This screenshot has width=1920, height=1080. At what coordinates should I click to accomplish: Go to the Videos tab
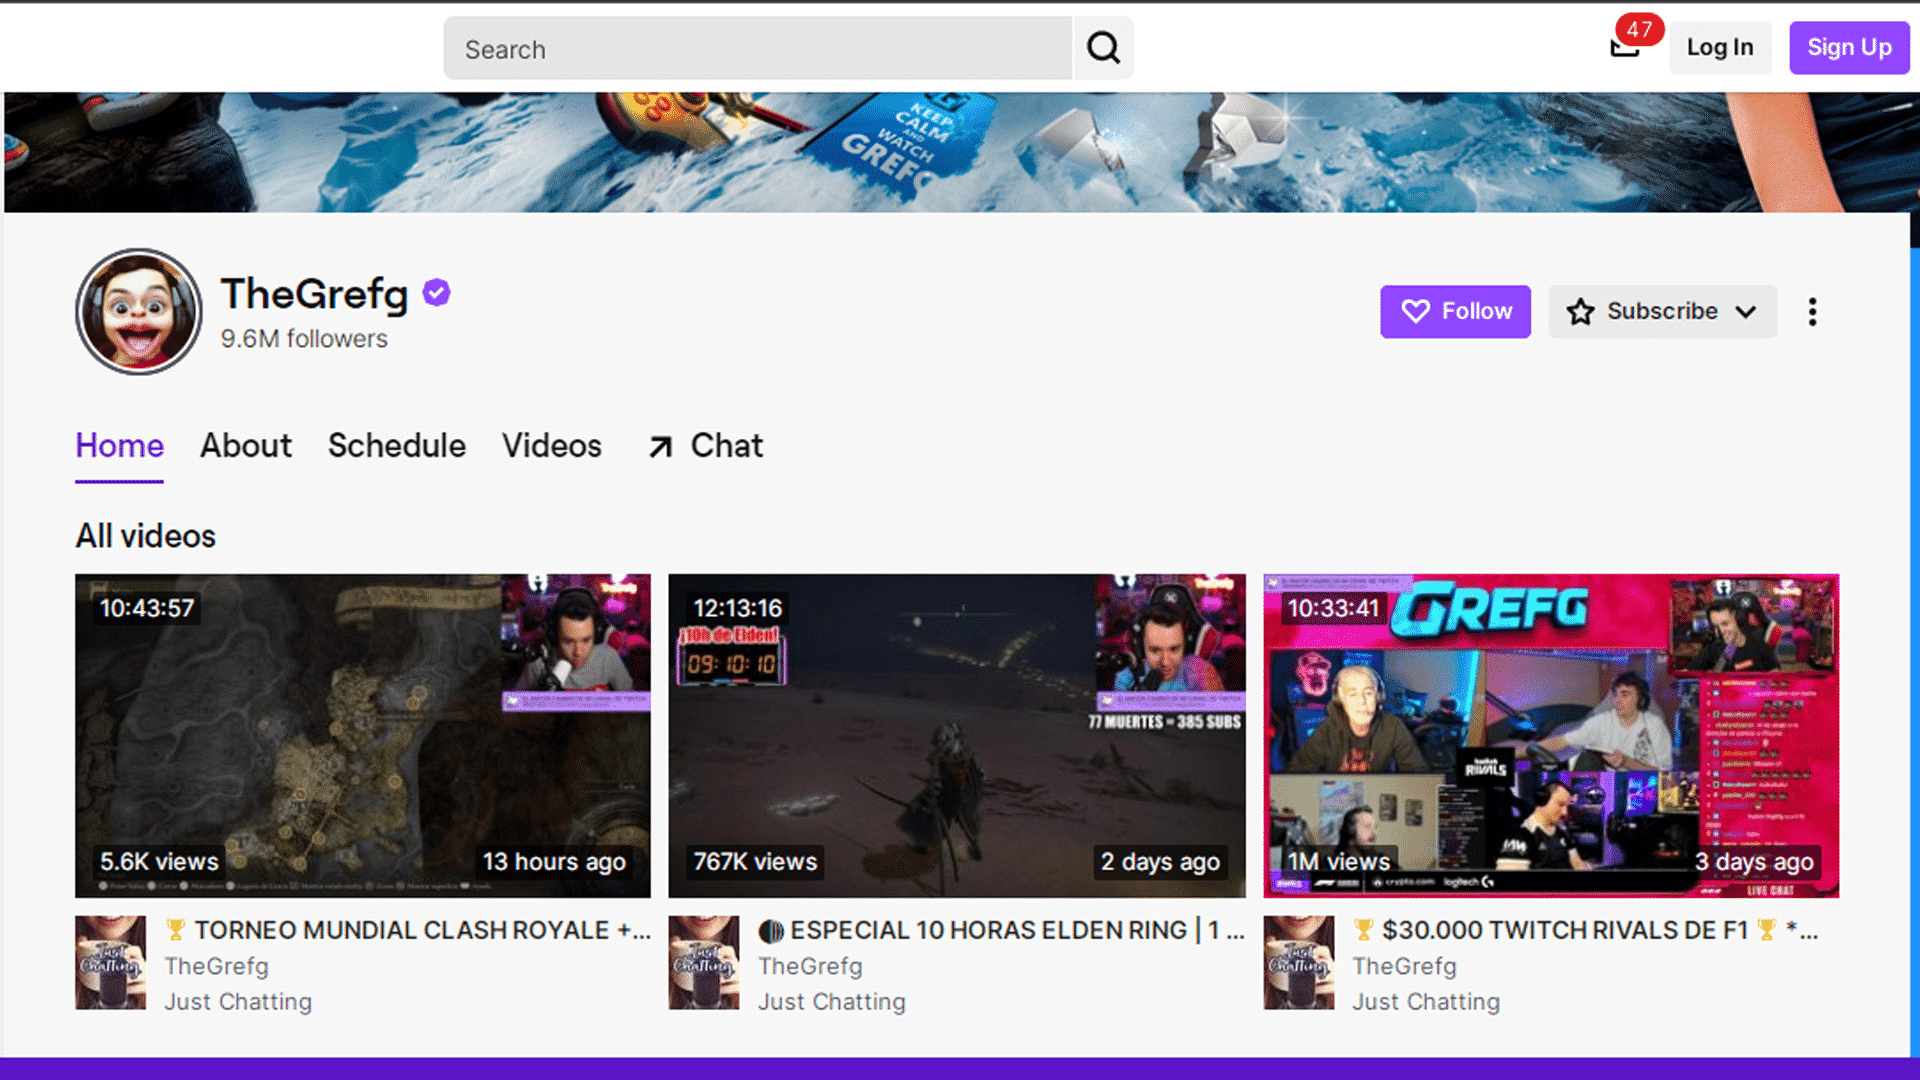tap(552, 446)
